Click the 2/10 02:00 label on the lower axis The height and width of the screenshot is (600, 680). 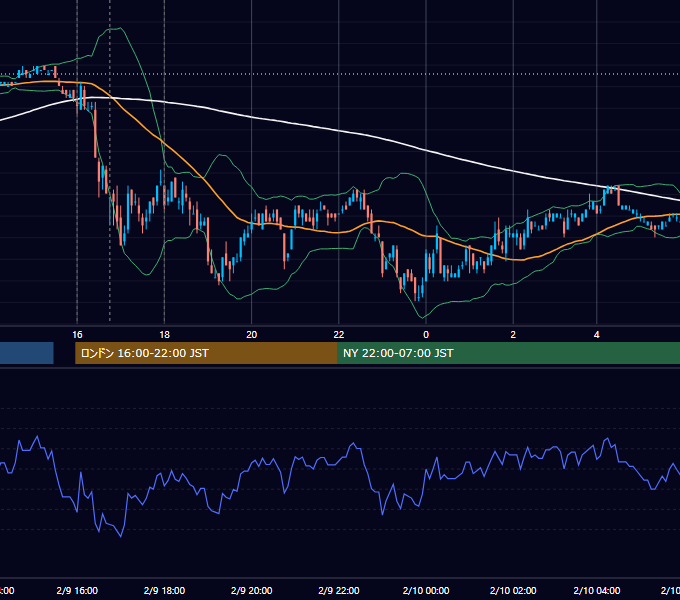coord(513,590)
